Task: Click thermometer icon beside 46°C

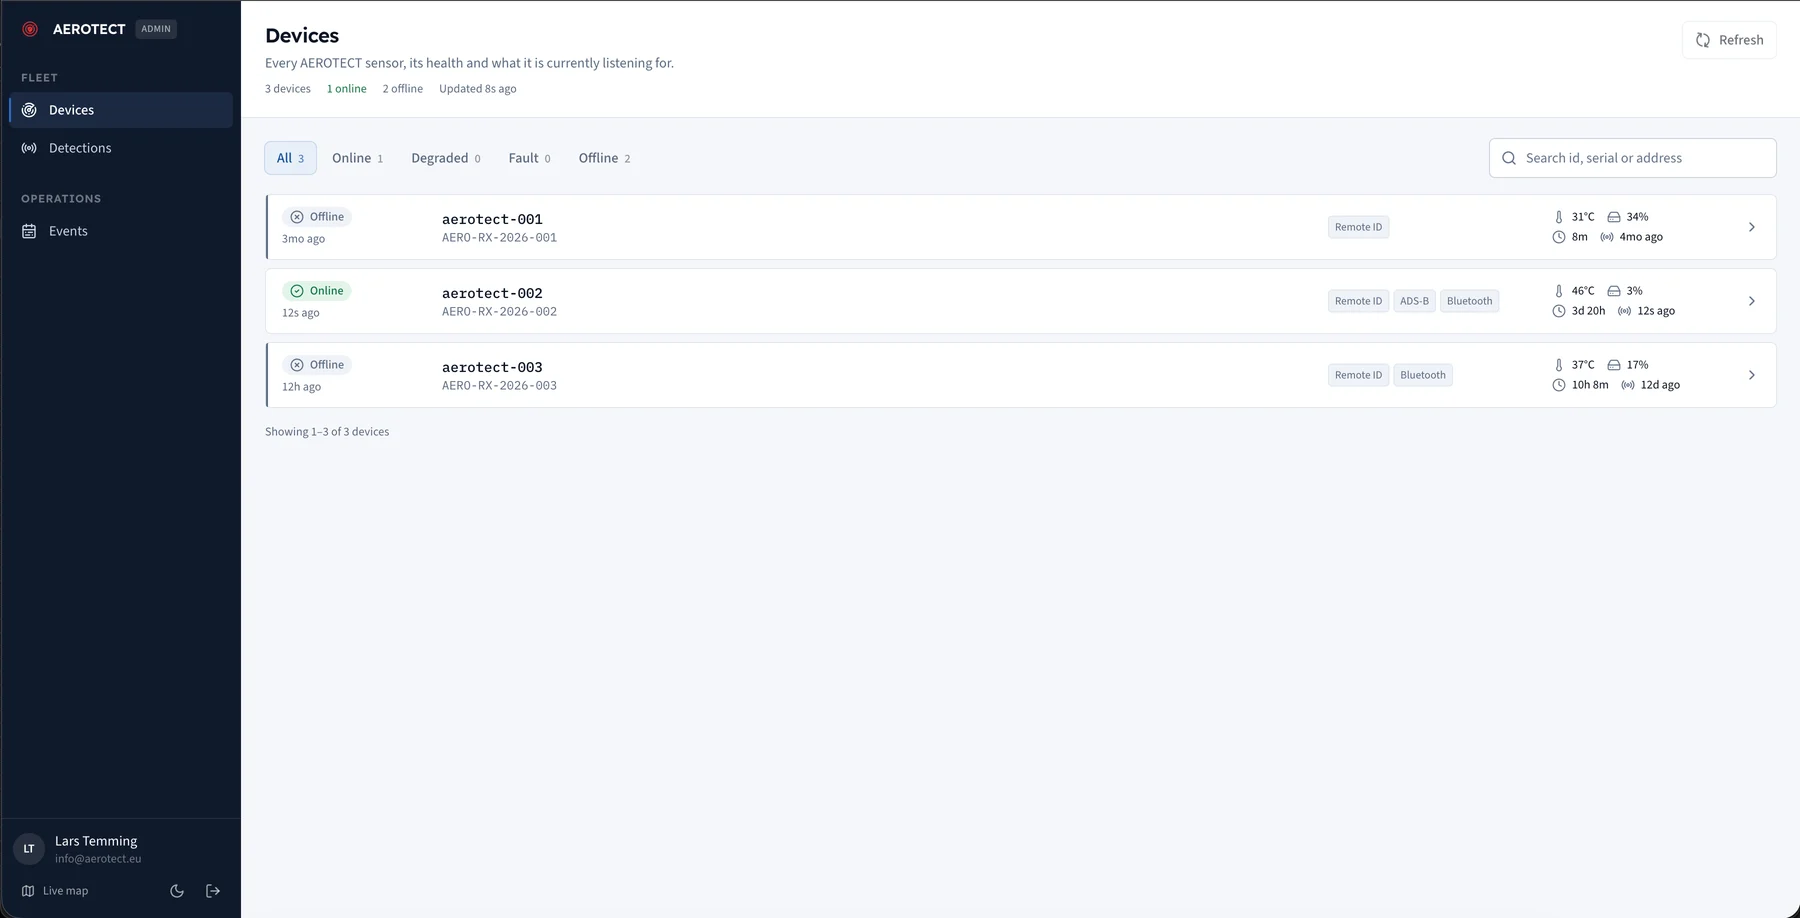Action: [x=1558, y=291]
